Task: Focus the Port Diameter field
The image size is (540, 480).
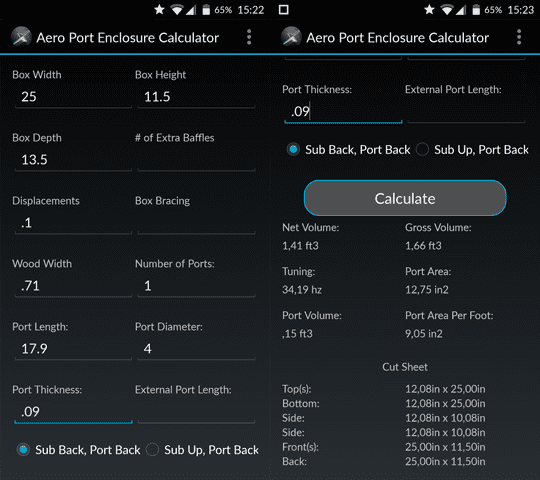Action: 196,349
